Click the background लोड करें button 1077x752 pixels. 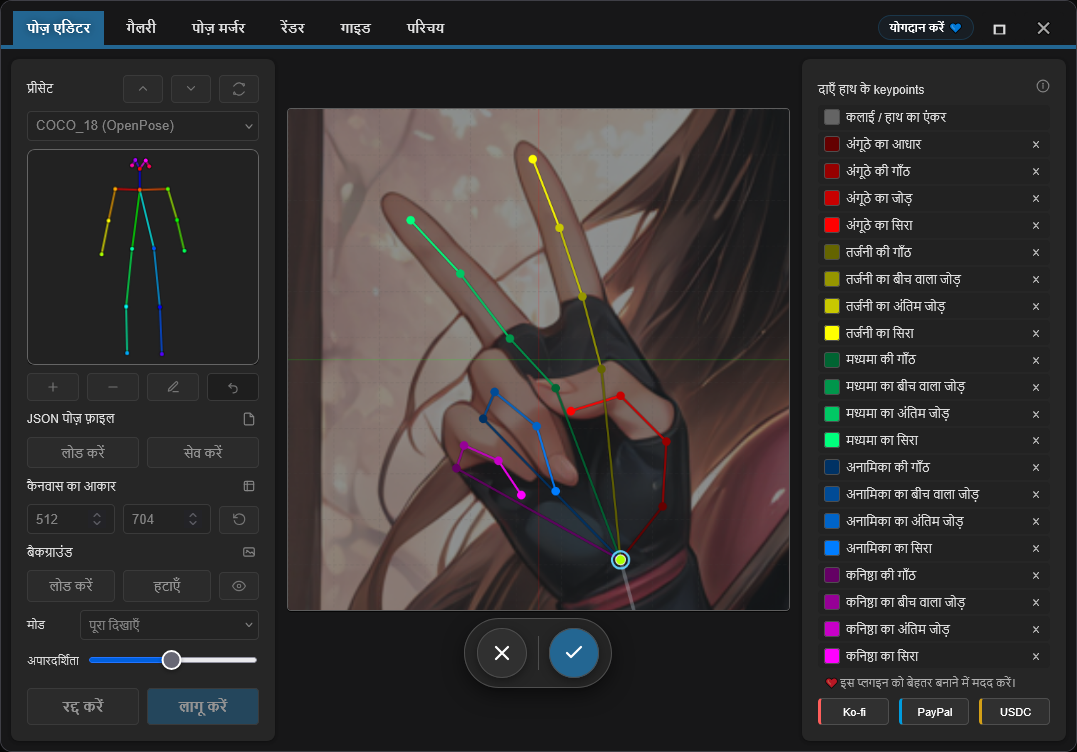[71, 586]
